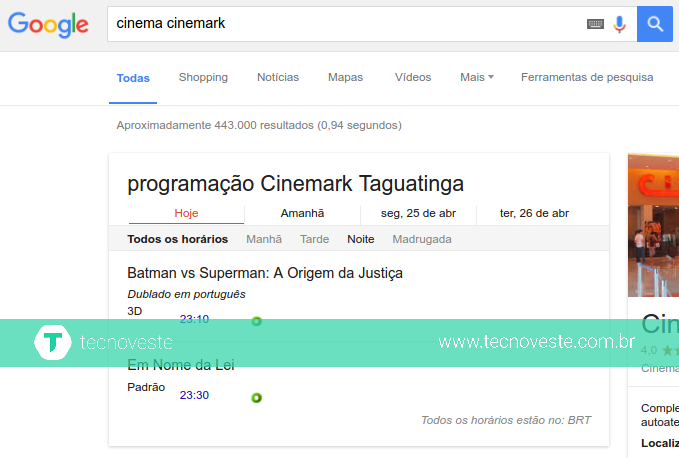
Task: Click the programação Cinemark Taguatinga heading
Action: [295, 184]
